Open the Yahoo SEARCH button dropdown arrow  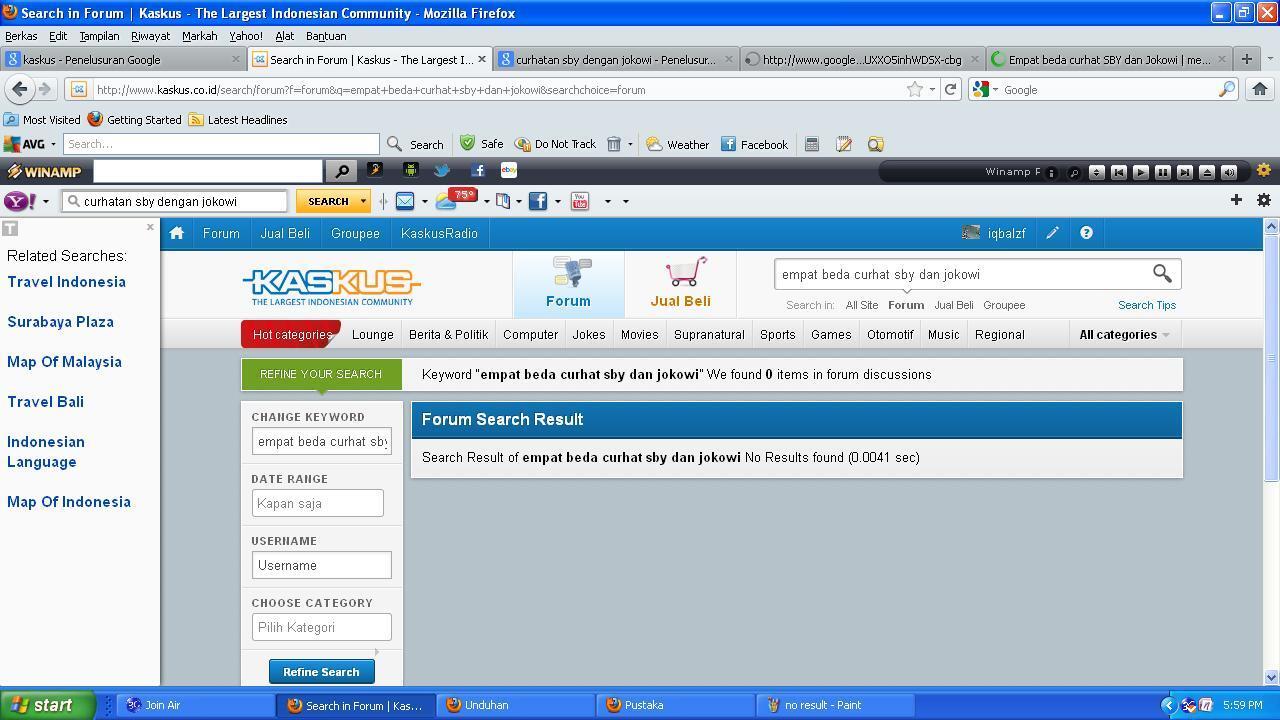[363, 201]
